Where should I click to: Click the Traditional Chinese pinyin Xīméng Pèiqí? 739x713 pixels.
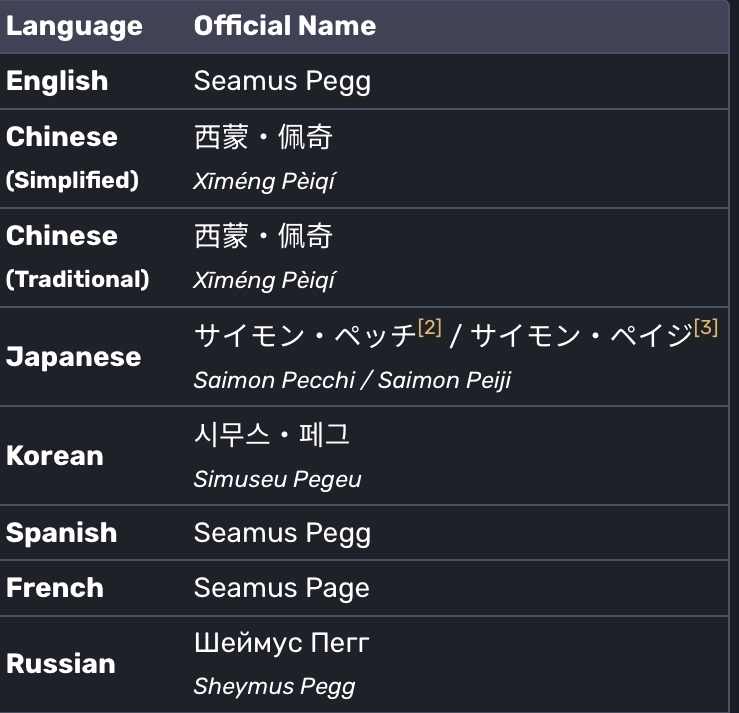[x=264, y=280]
